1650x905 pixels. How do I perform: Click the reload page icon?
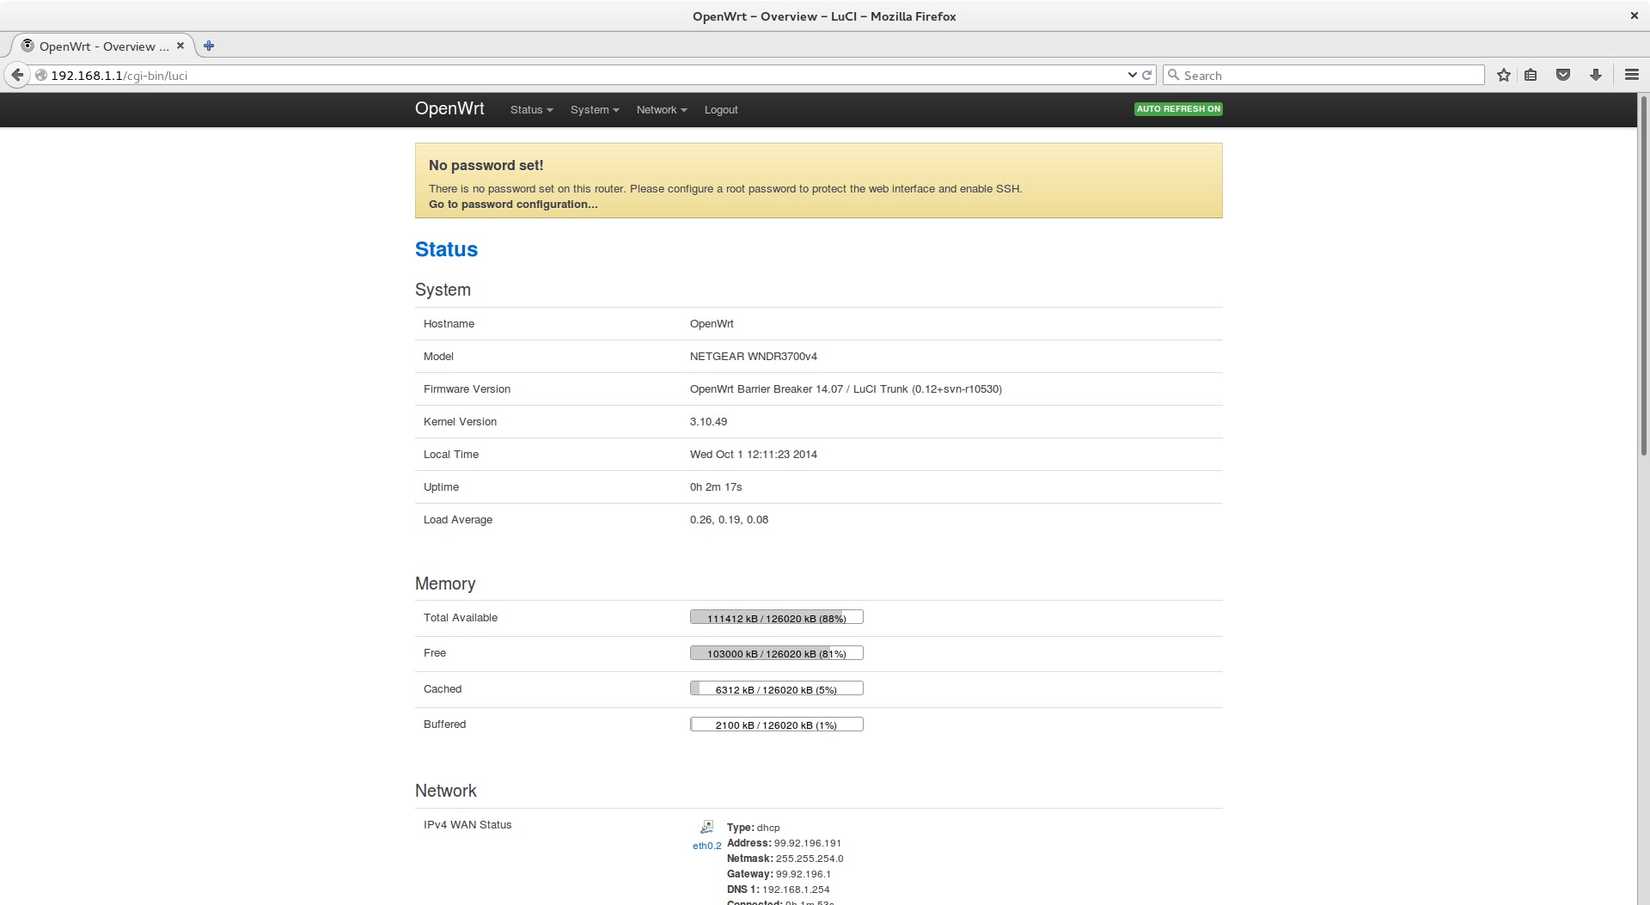pyautogui.click(x=1148, y=74)
